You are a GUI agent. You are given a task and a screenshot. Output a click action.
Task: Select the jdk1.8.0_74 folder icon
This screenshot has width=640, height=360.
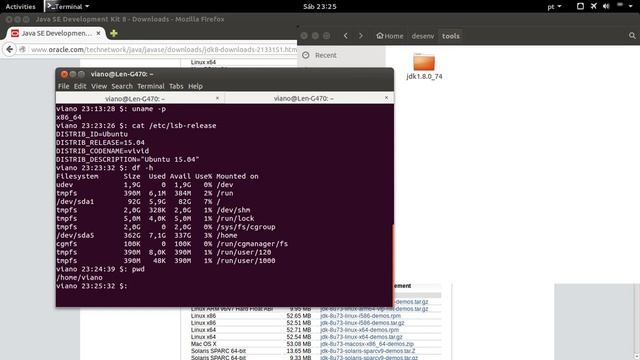tap(424, 62)
